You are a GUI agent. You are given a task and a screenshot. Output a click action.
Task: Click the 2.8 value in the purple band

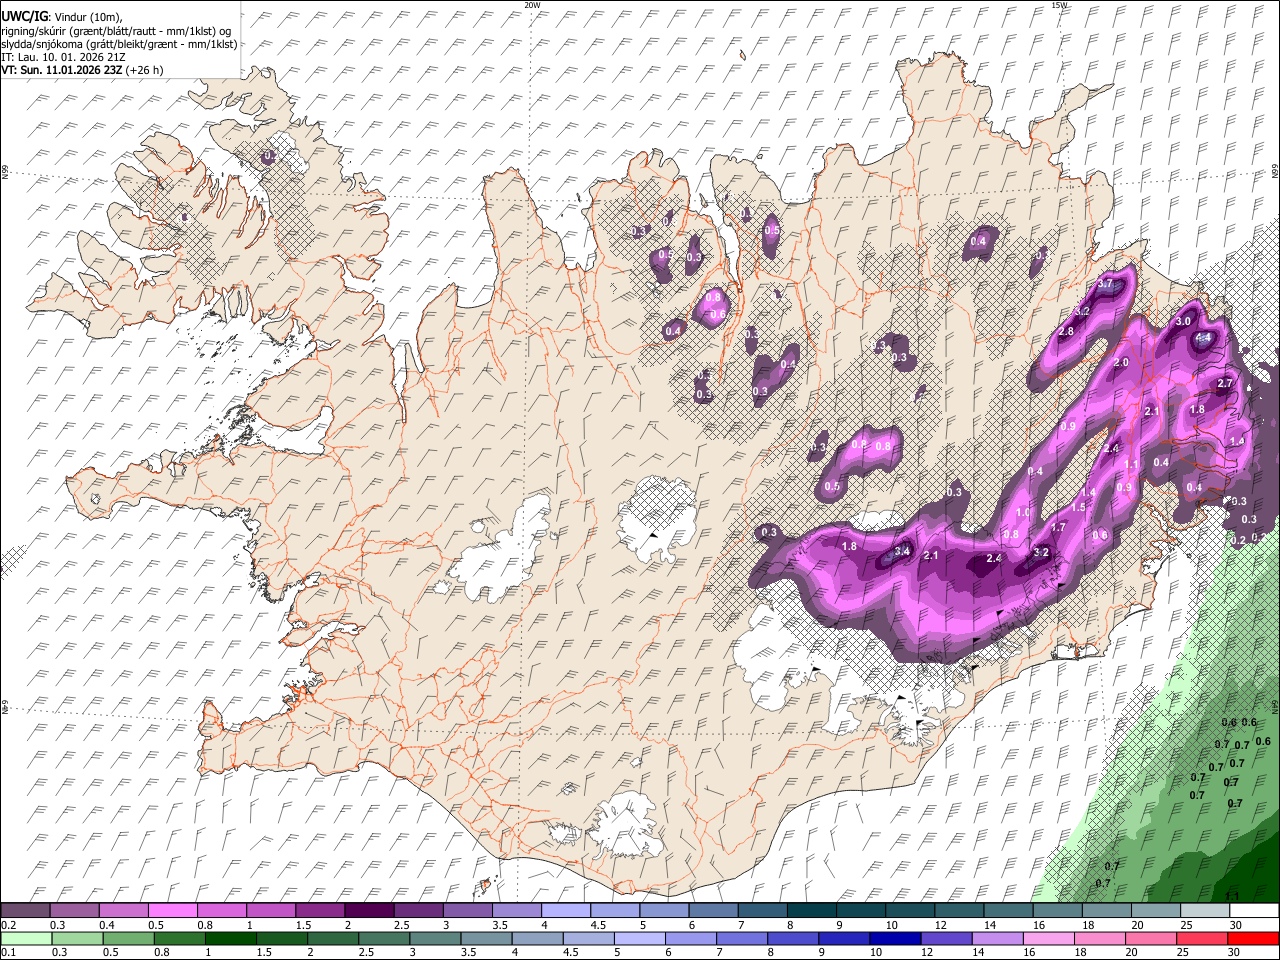pos(1066,331)
